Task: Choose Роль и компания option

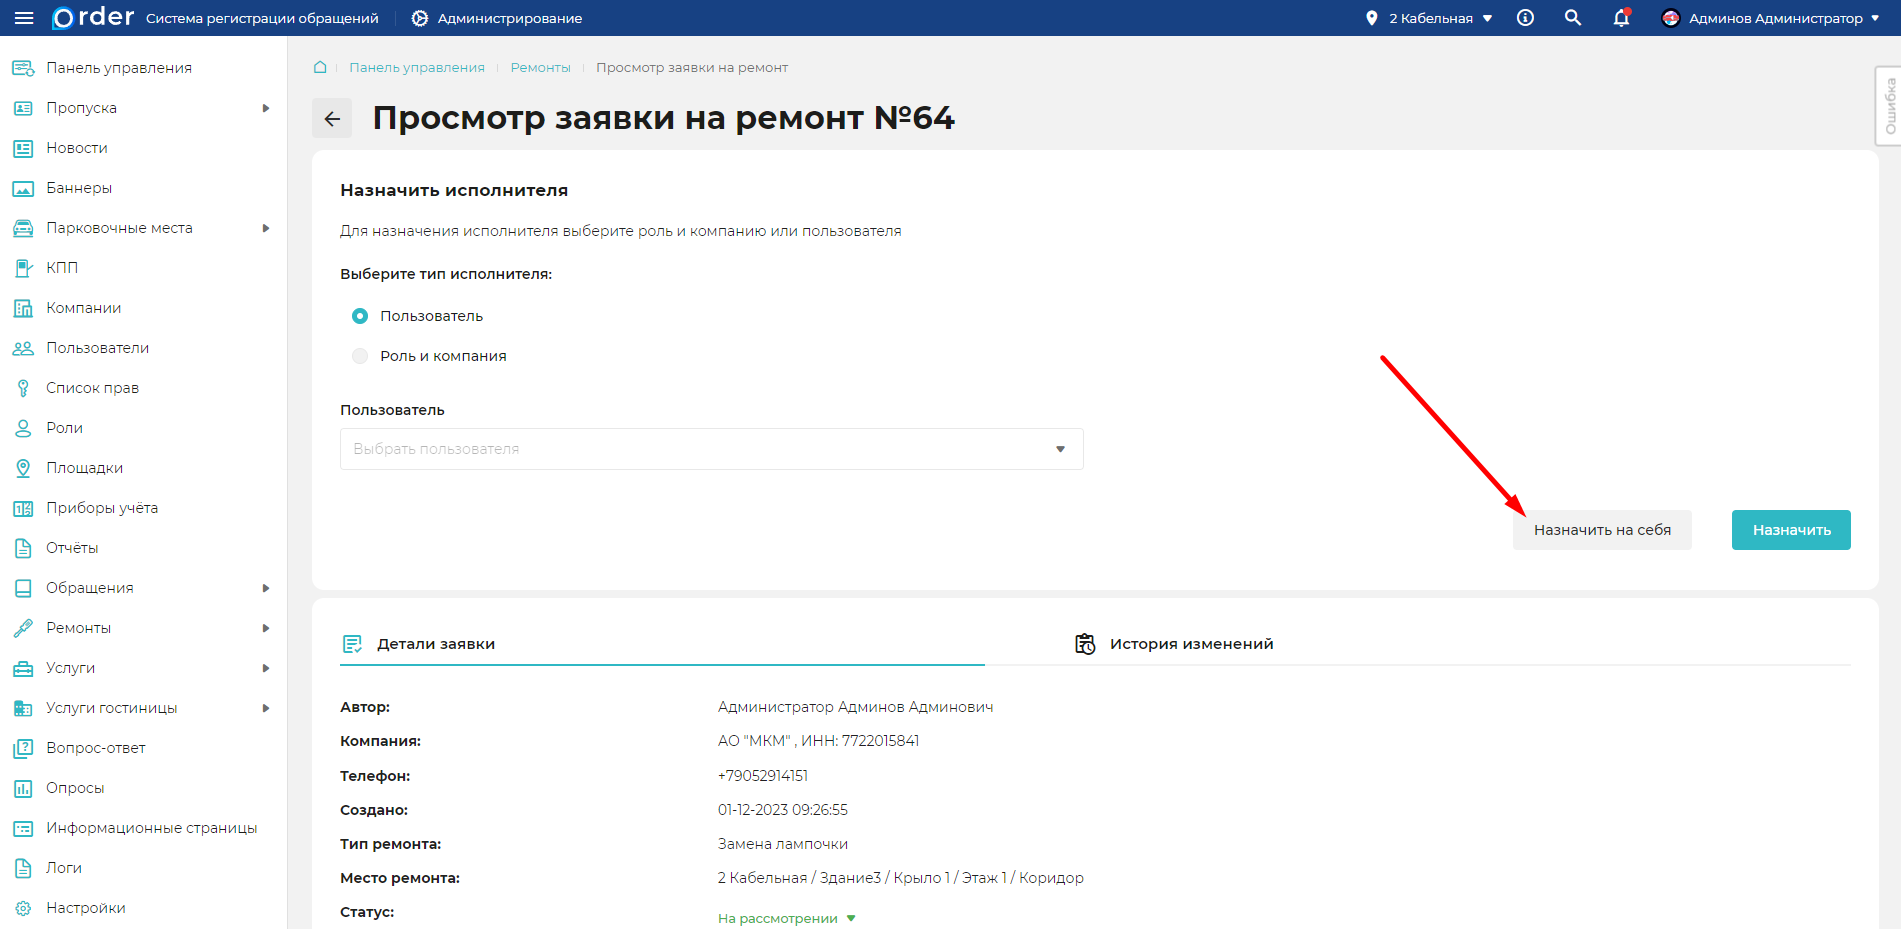Action: coord(359,355)
